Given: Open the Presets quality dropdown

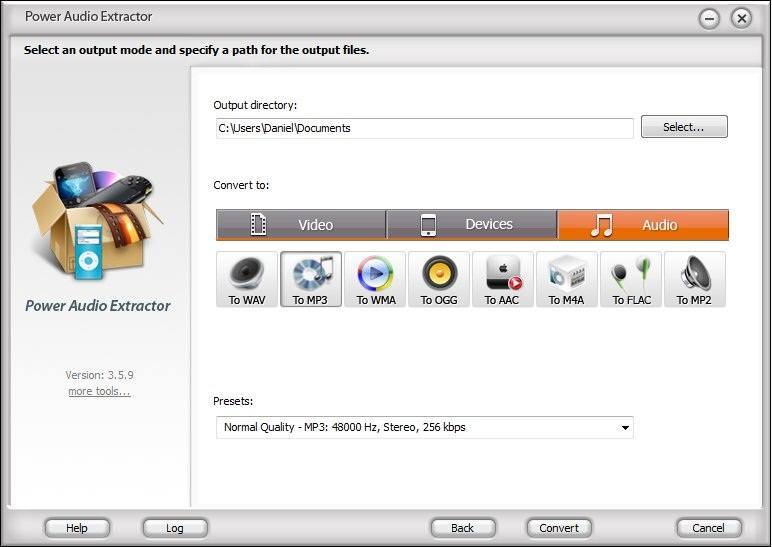Looking at the screenshot, I should (424, 427).
